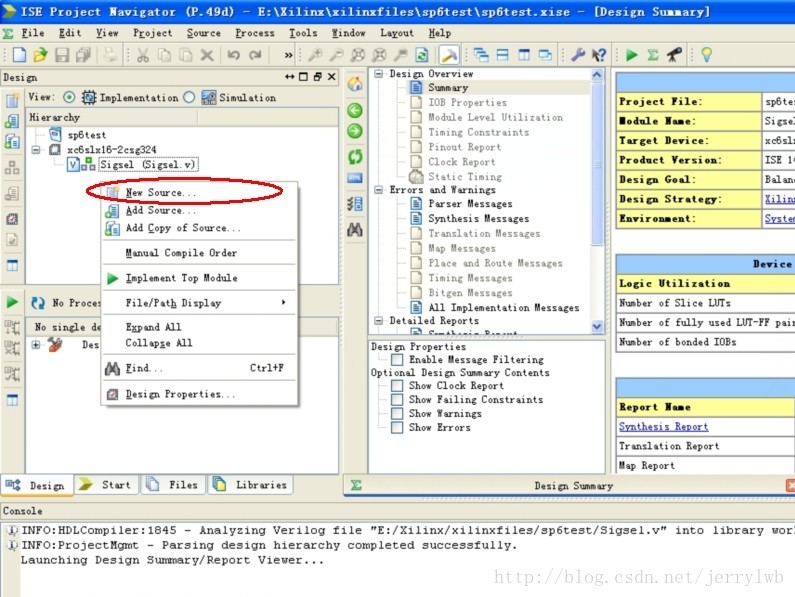
Task: Click the home icon in Design Summary sidebar
Action: 355,84
